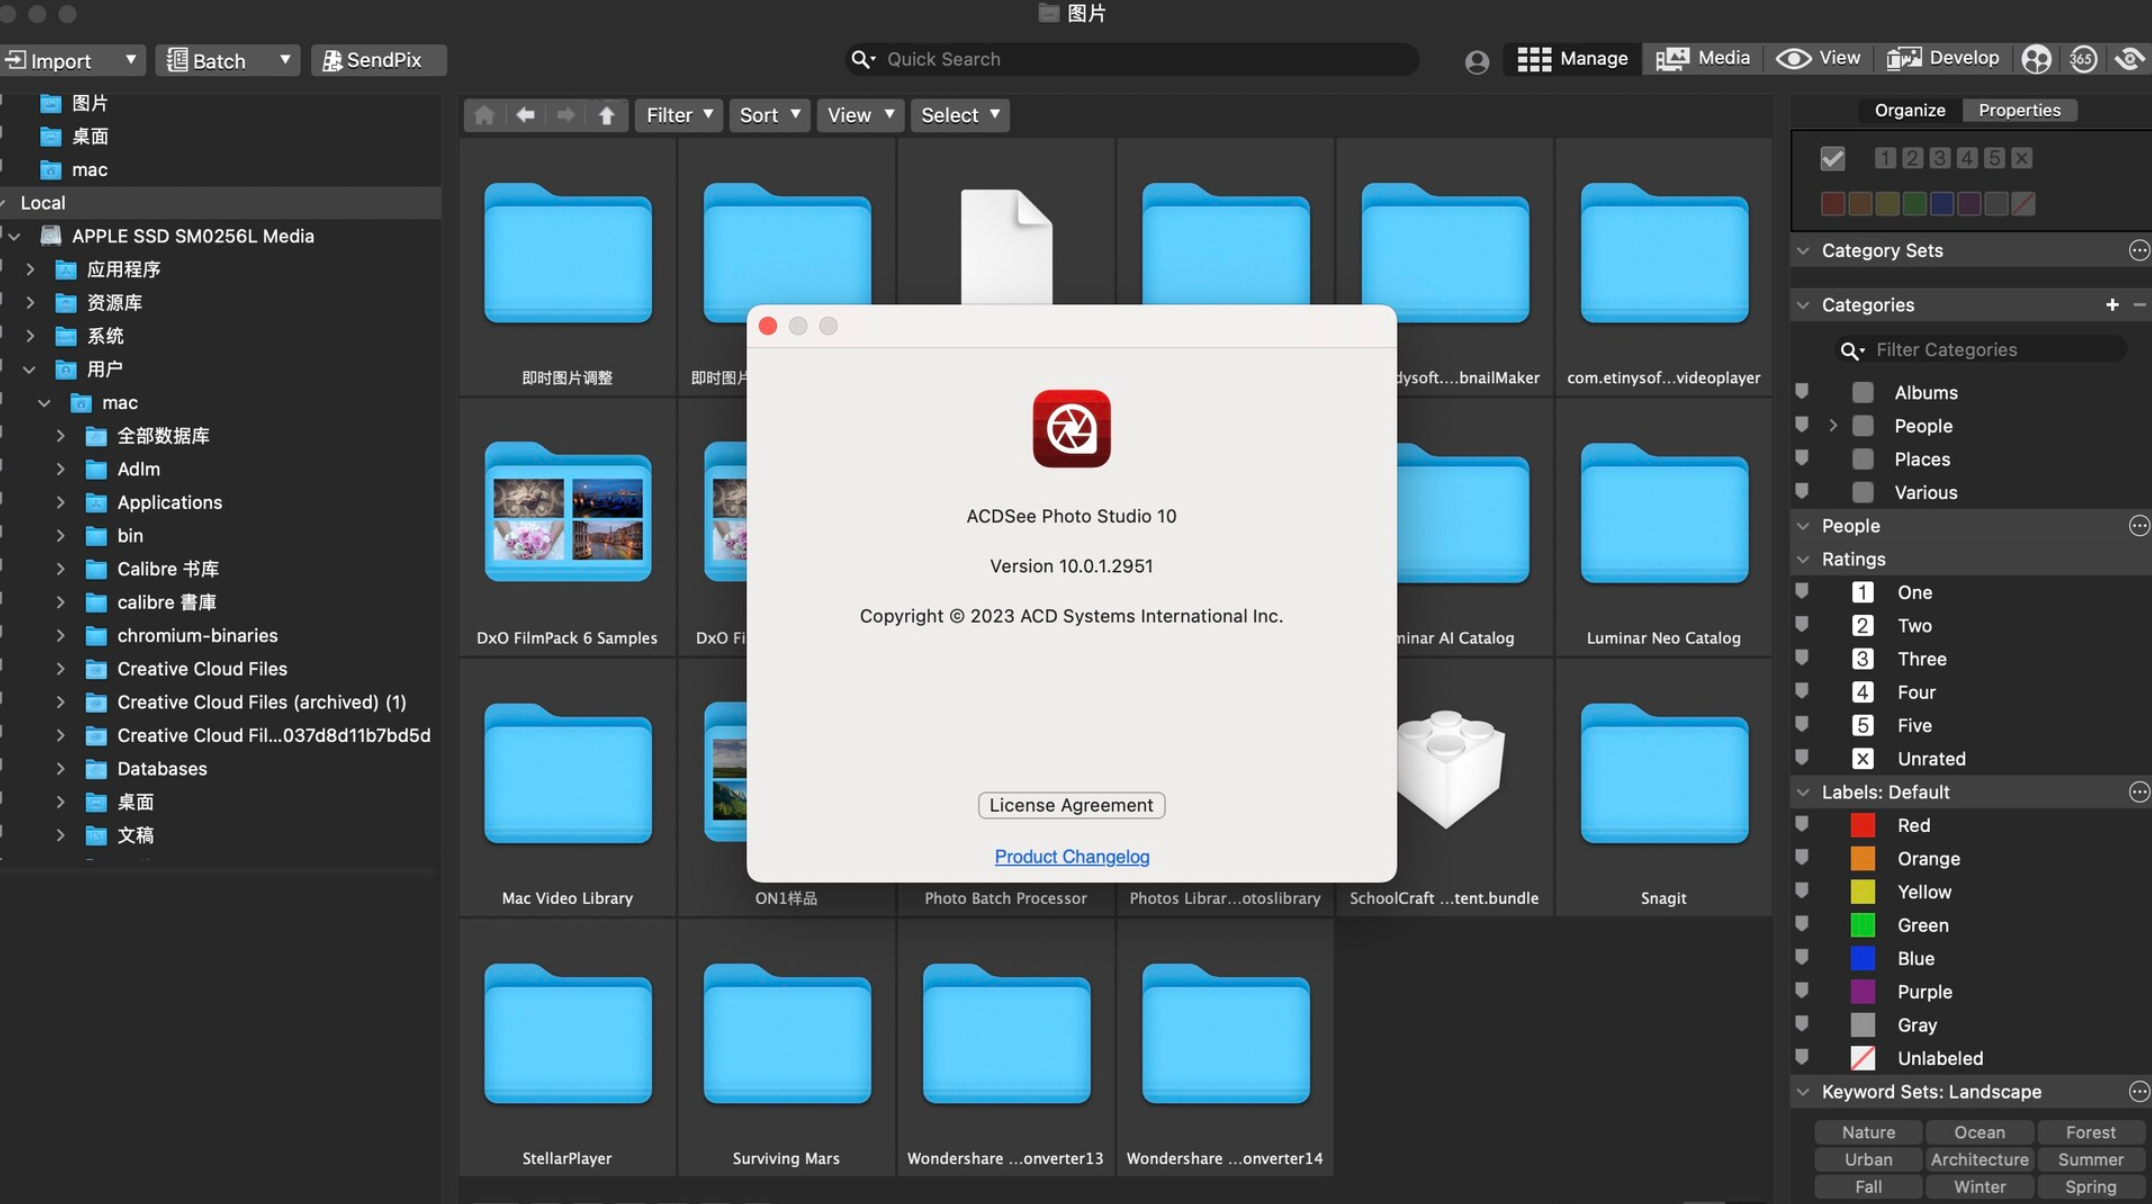Add the Ocean keyword

pos(1979,1132)
